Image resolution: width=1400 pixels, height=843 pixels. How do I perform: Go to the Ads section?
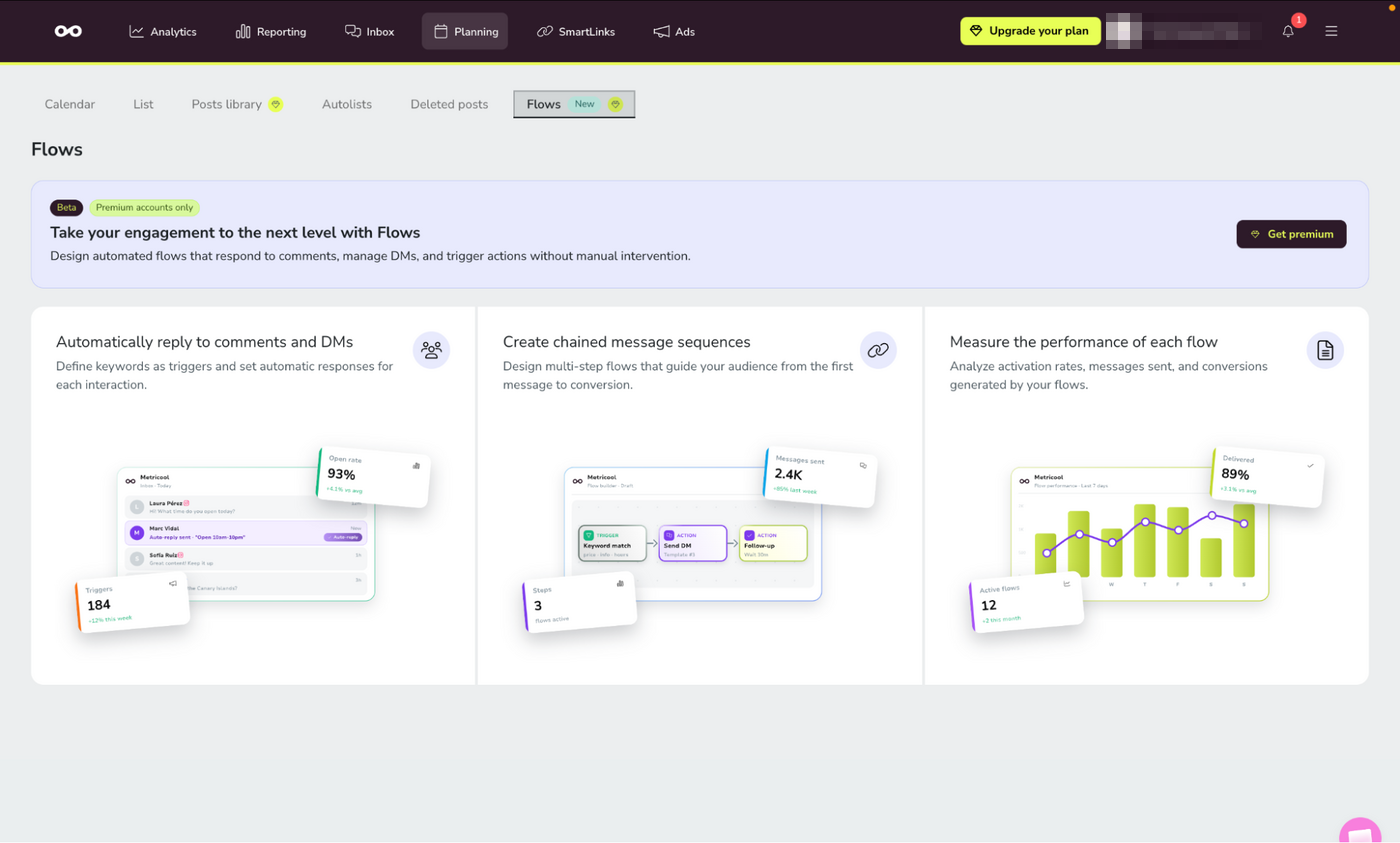tap(674, 31)
